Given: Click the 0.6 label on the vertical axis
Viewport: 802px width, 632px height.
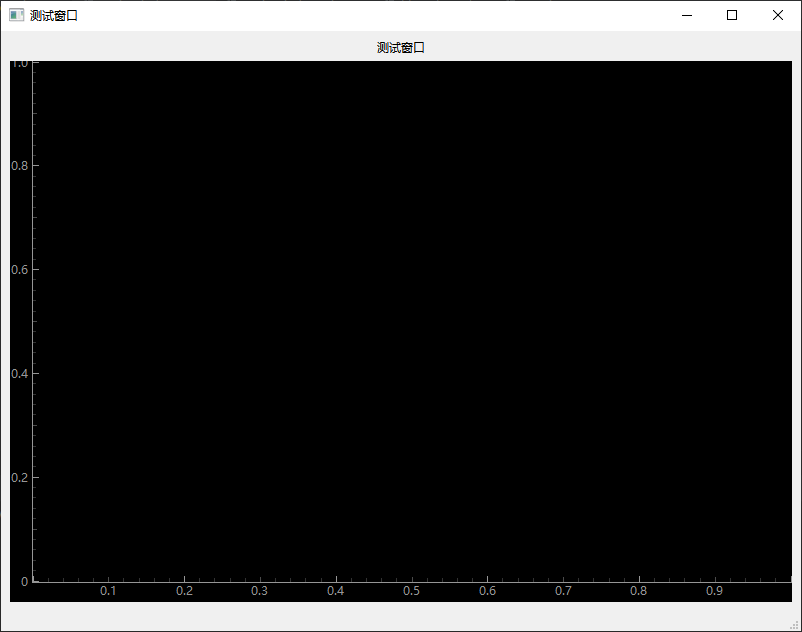Looking at the screenshot, I should tap(19, 269).
